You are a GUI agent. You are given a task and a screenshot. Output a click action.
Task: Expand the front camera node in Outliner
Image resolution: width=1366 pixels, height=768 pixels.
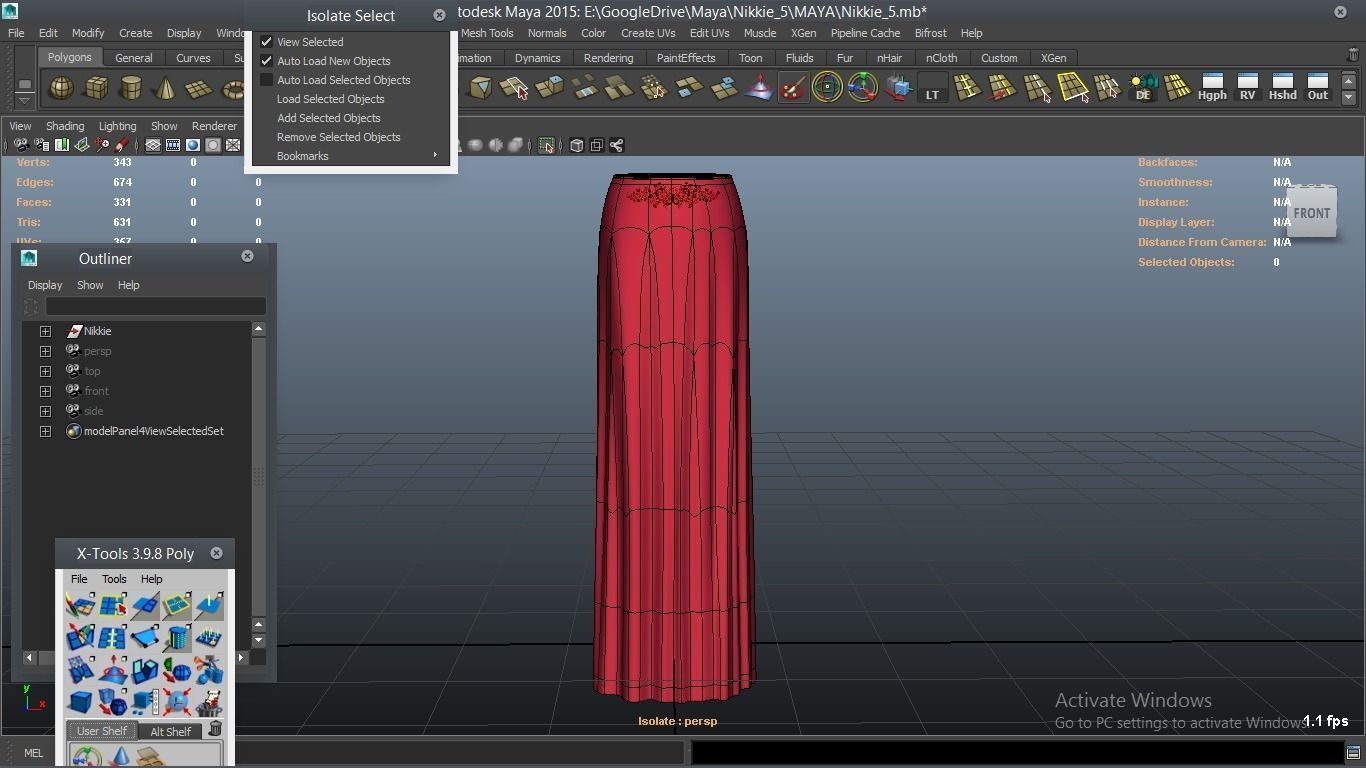45,391
